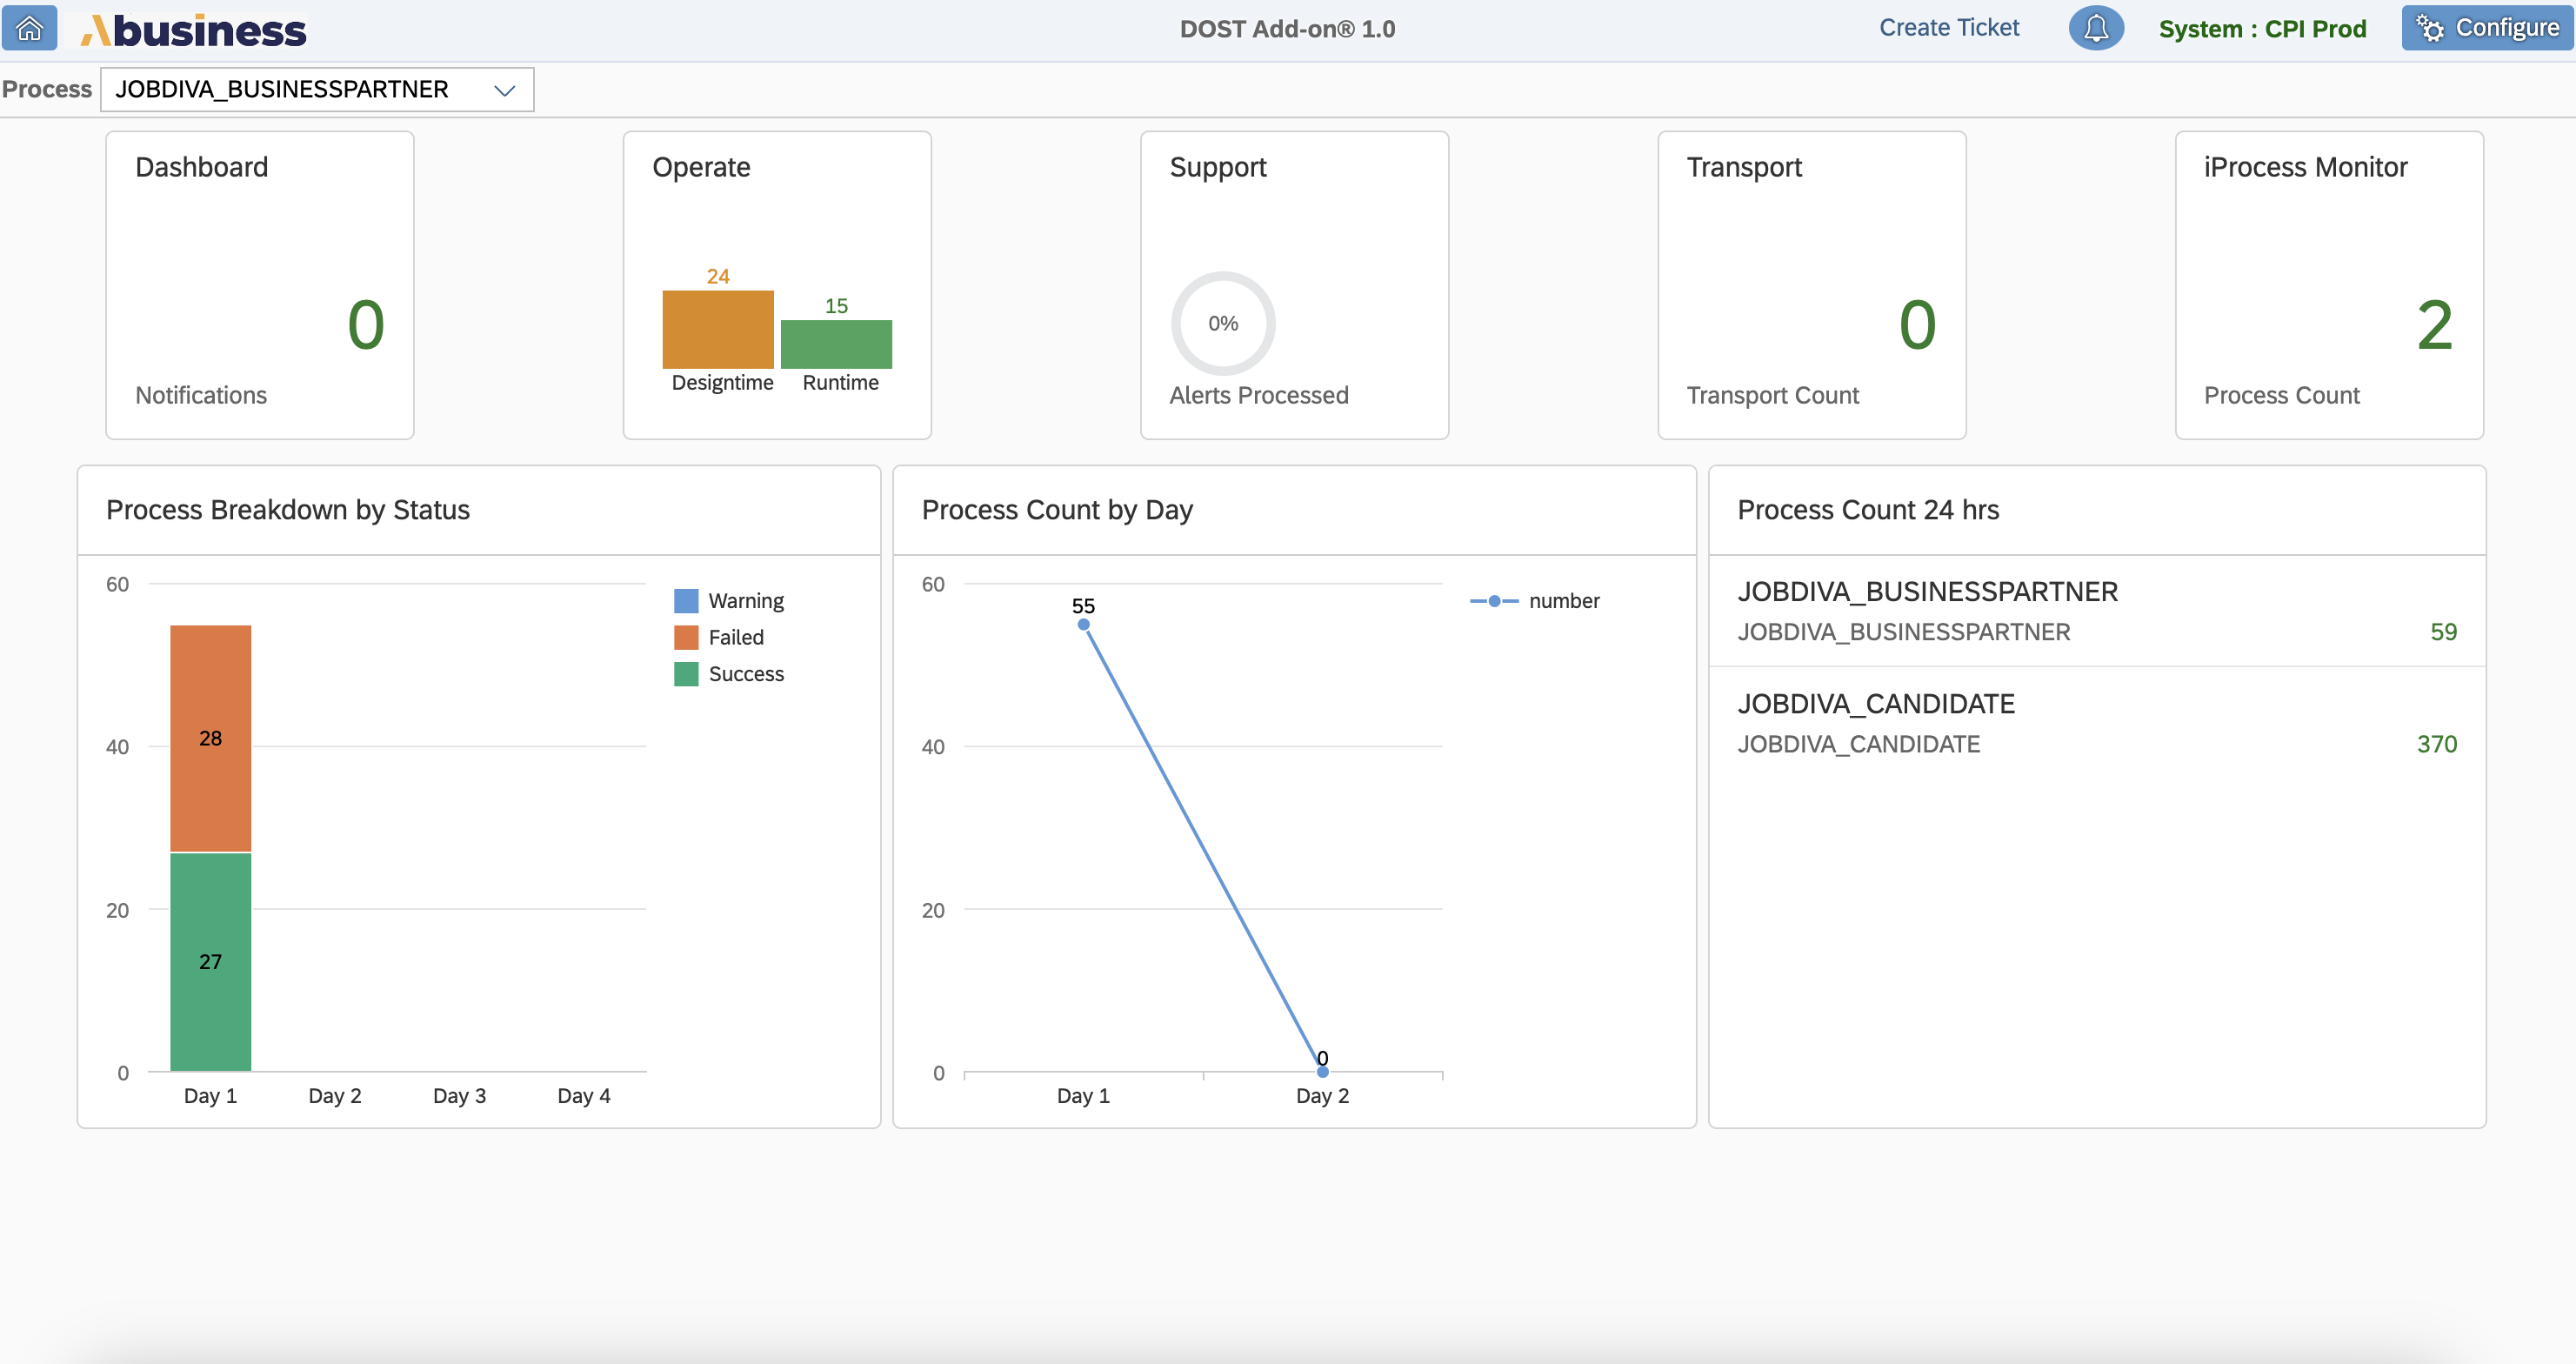Click the Alerts Processed circle in Support tile

(1222, 322)
